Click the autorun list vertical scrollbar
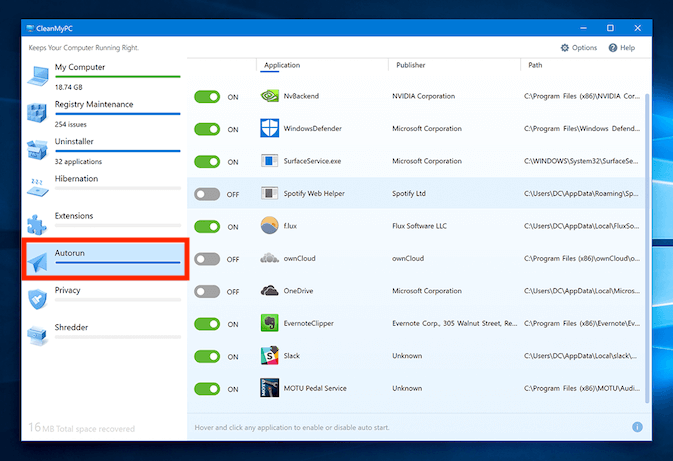 point(647,248)
